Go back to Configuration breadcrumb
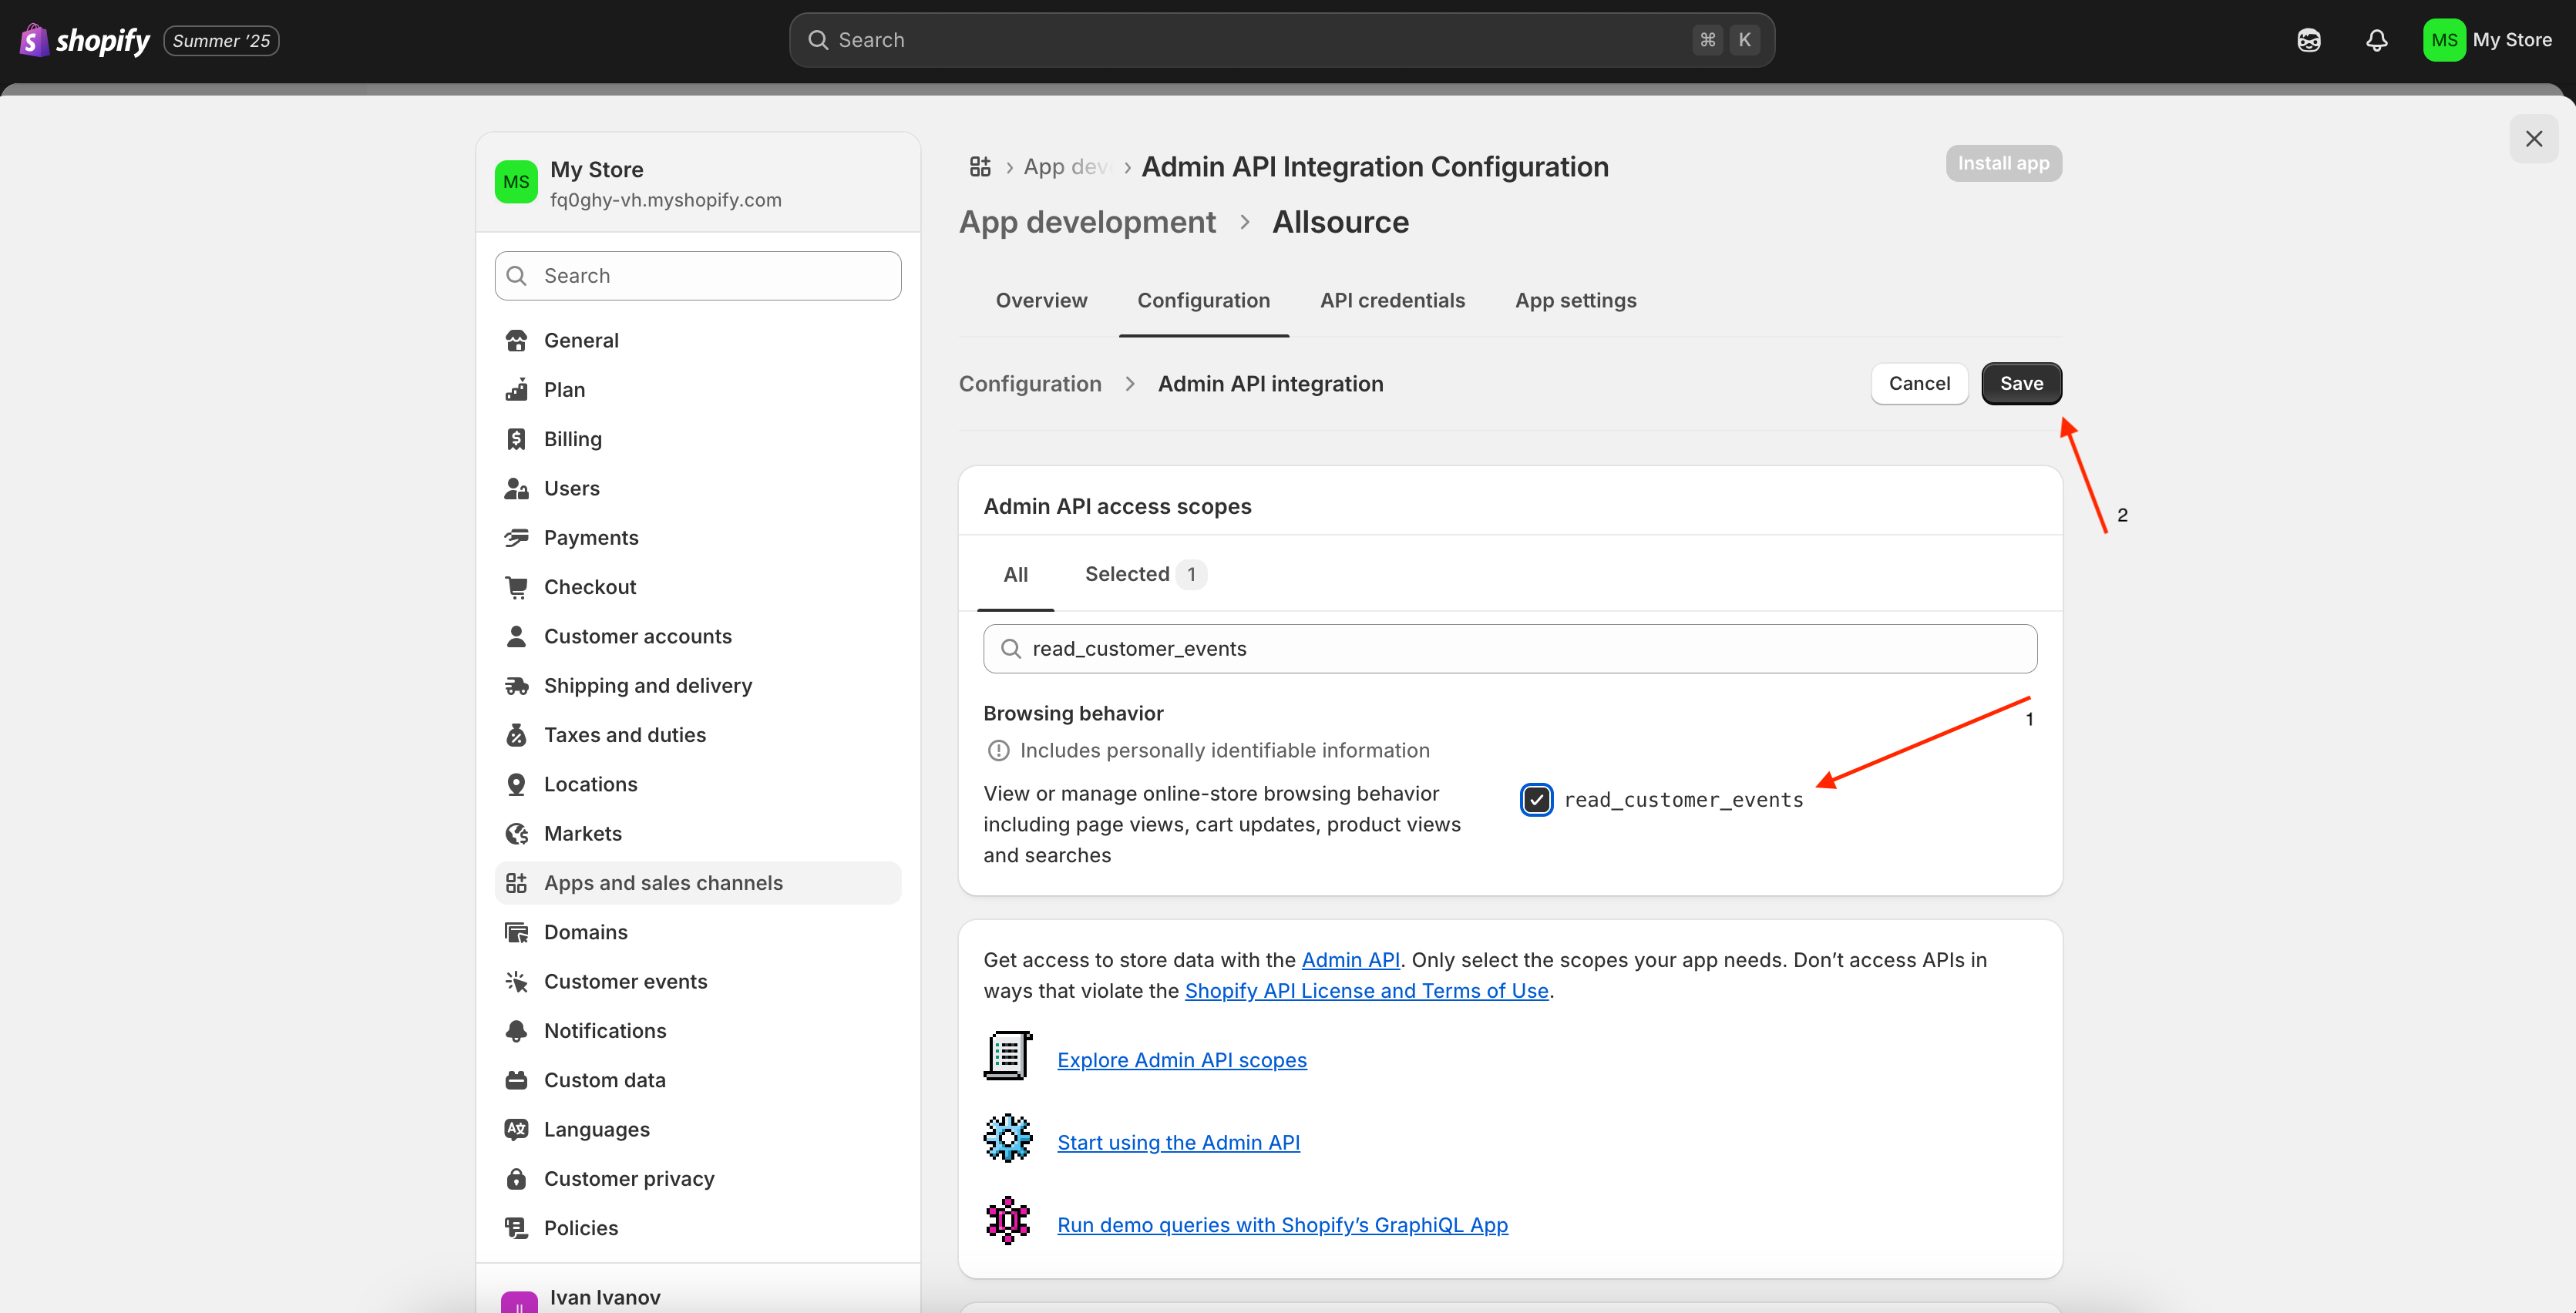The image size is (2576, 1313). (x=1030, y=384)
